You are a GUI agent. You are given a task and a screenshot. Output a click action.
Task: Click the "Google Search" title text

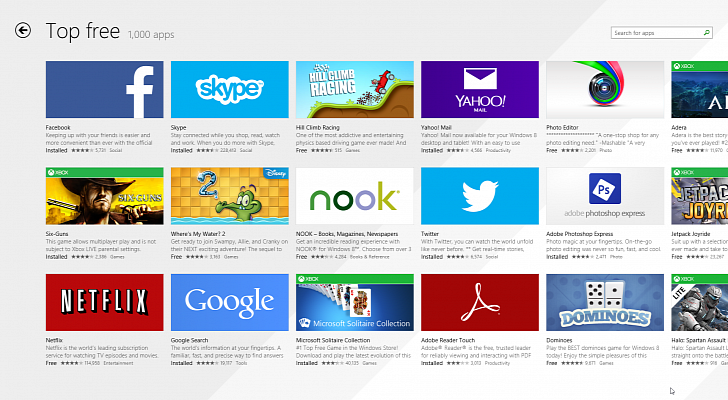click(189, 340)
